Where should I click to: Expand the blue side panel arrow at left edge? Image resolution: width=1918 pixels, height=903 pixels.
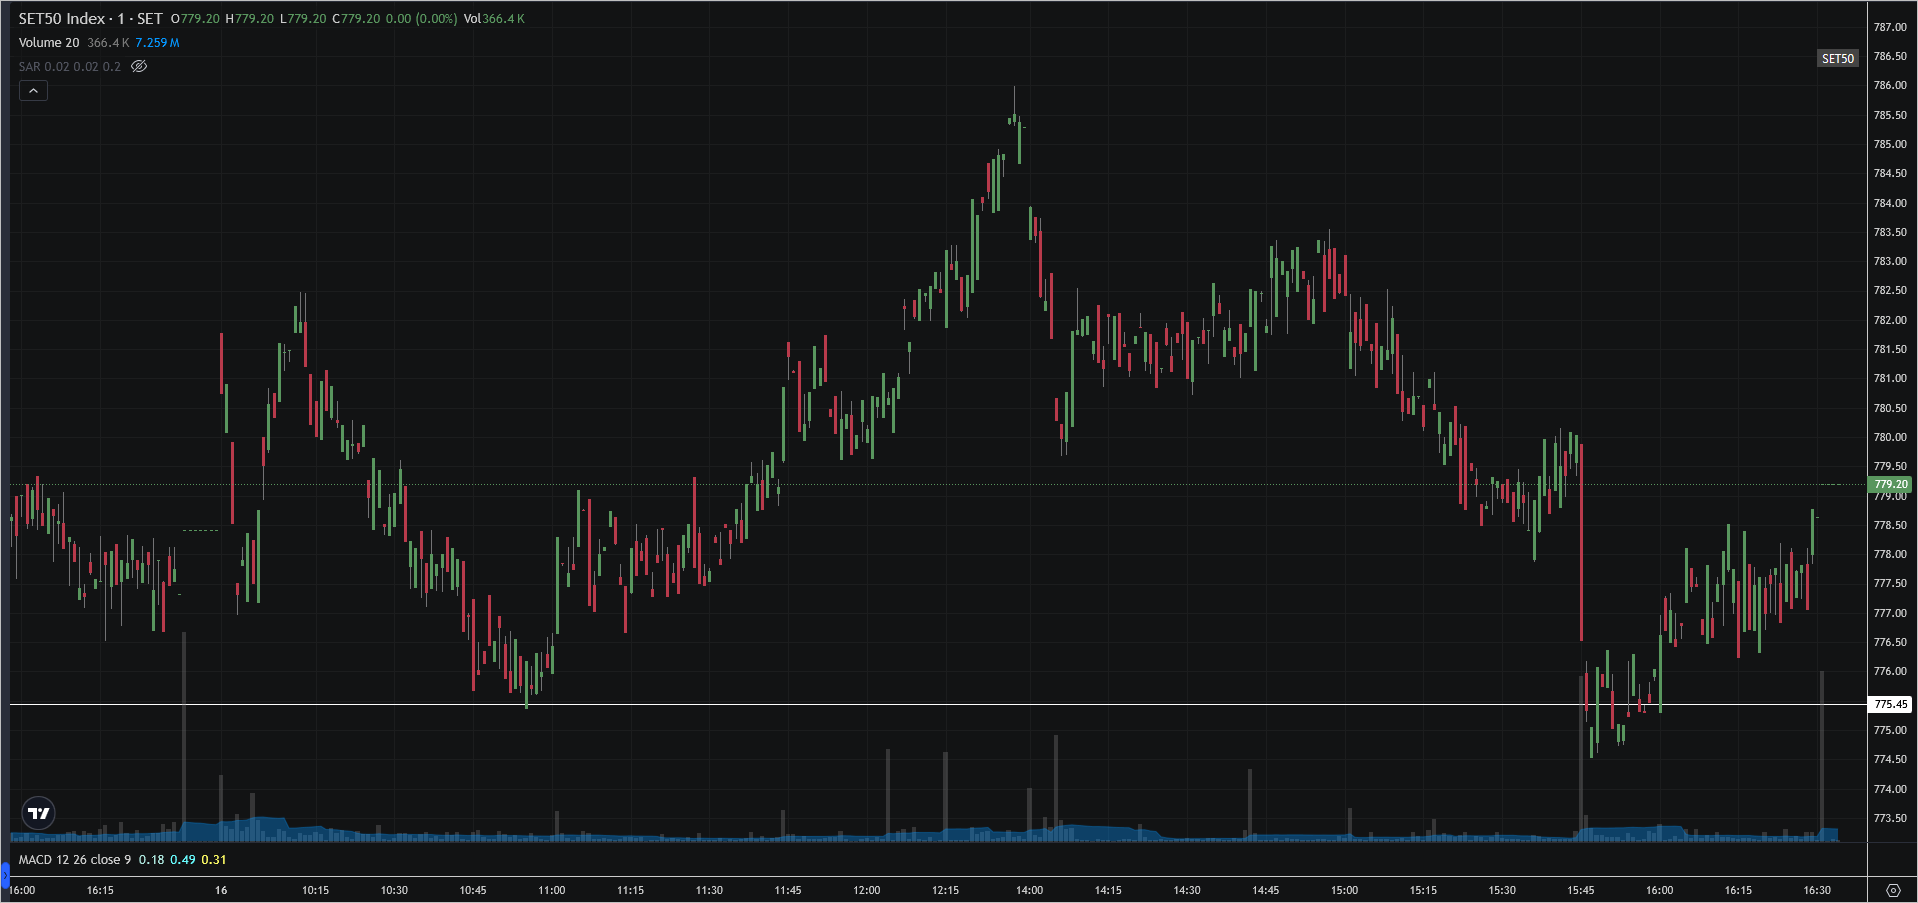(x=4, y=877)
